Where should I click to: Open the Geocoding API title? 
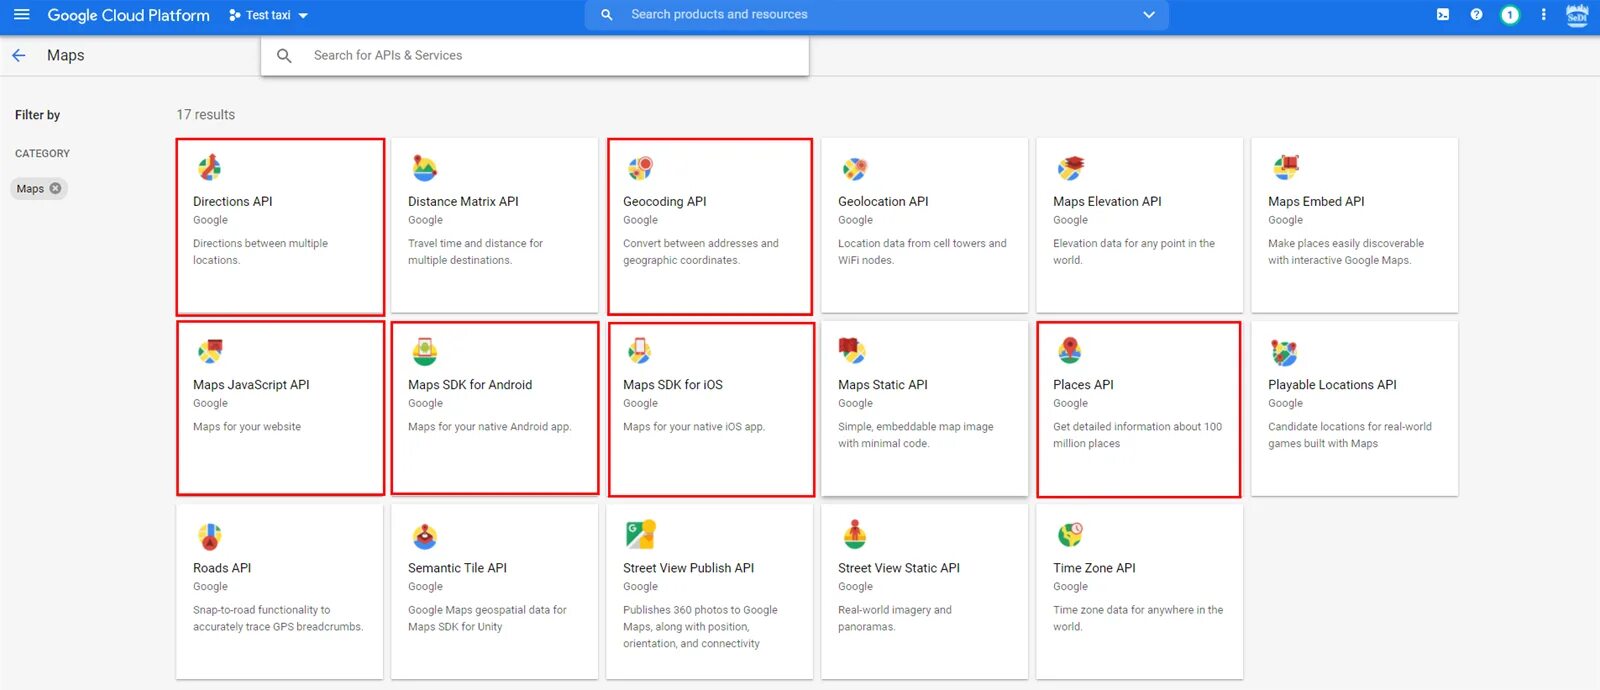[x=664, y=201]
